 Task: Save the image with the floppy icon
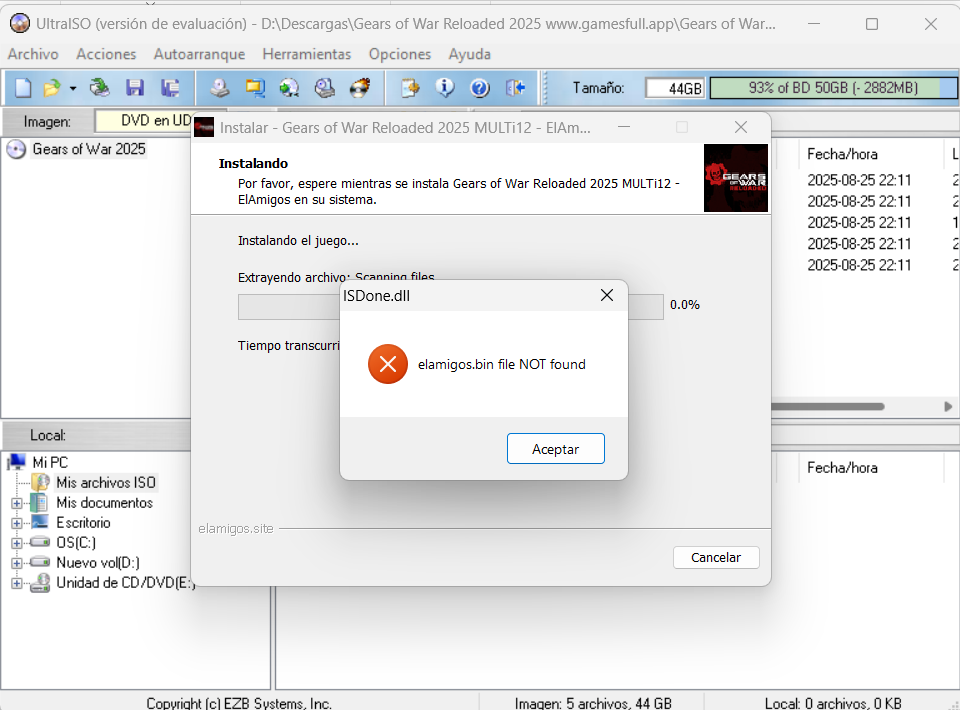pos(135,88)
